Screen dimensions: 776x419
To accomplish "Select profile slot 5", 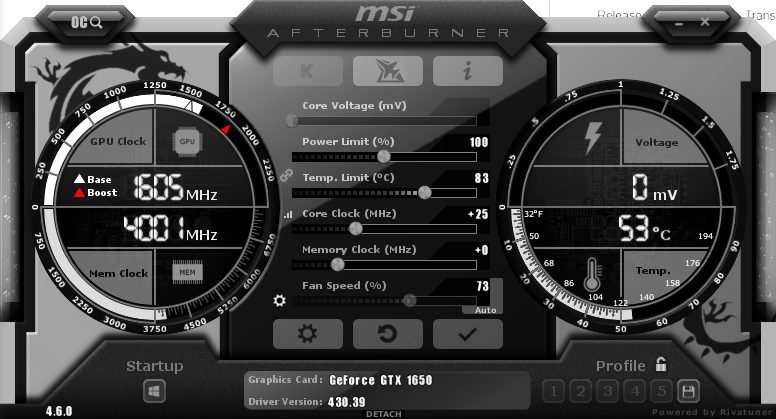I will [x=662, y=392].
